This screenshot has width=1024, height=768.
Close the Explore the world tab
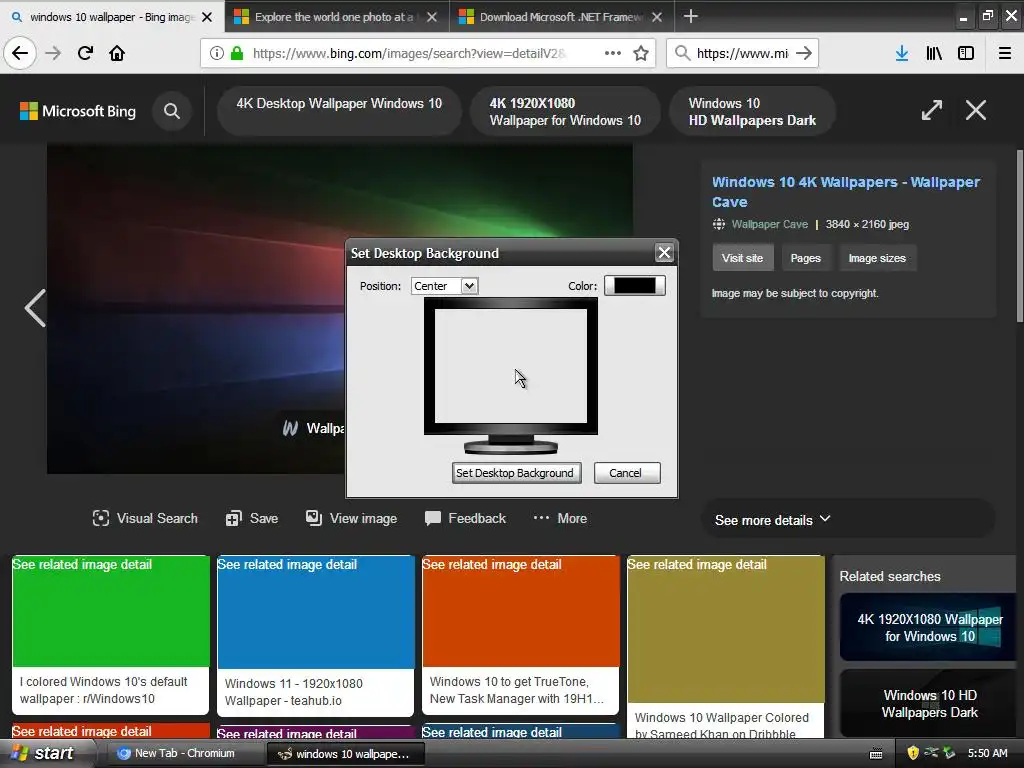432,17
